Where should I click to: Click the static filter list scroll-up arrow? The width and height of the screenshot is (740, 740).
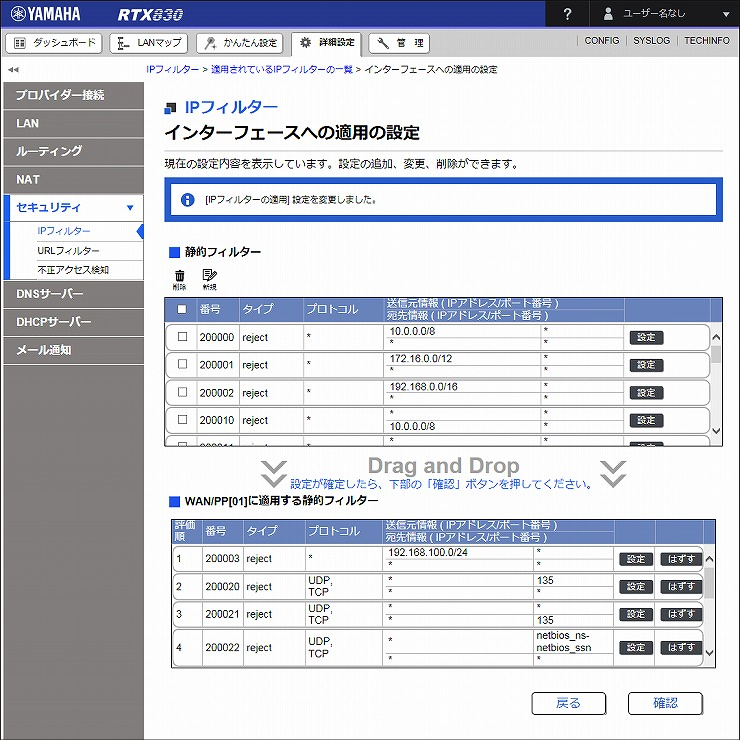[x=716, y=337]
